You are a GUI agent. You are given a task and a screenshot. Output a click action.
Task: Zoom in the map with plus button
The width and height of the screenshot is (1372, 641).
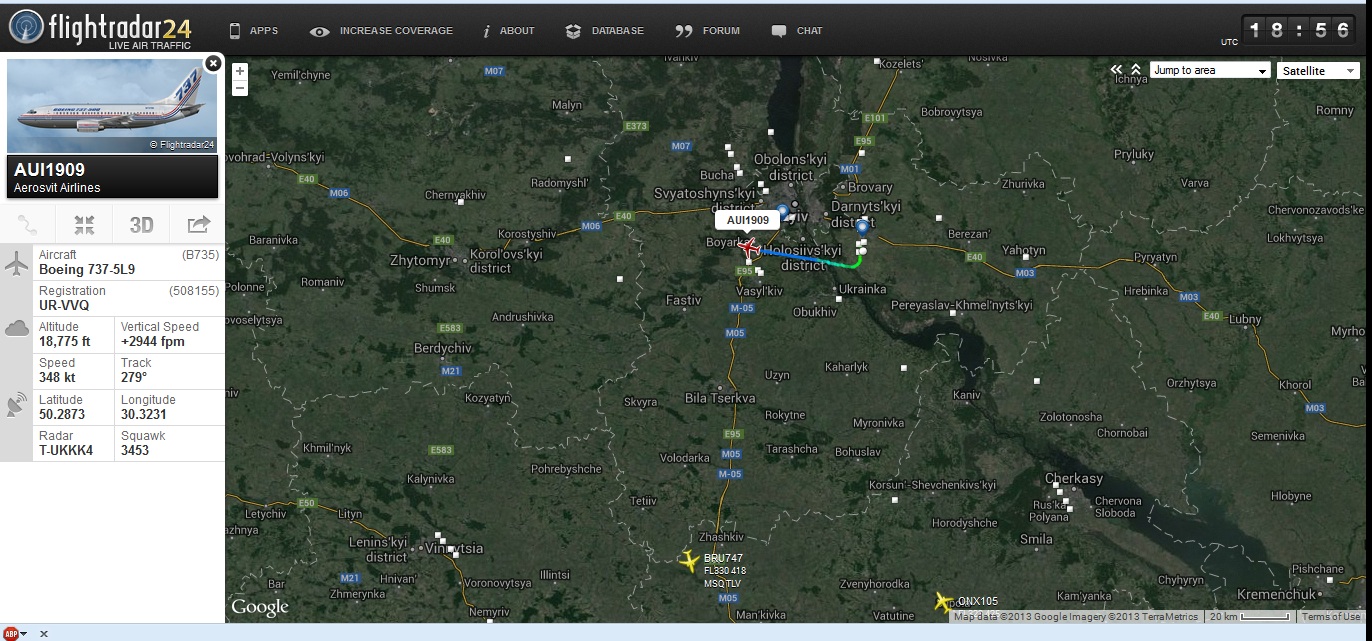tap(240, 71)
